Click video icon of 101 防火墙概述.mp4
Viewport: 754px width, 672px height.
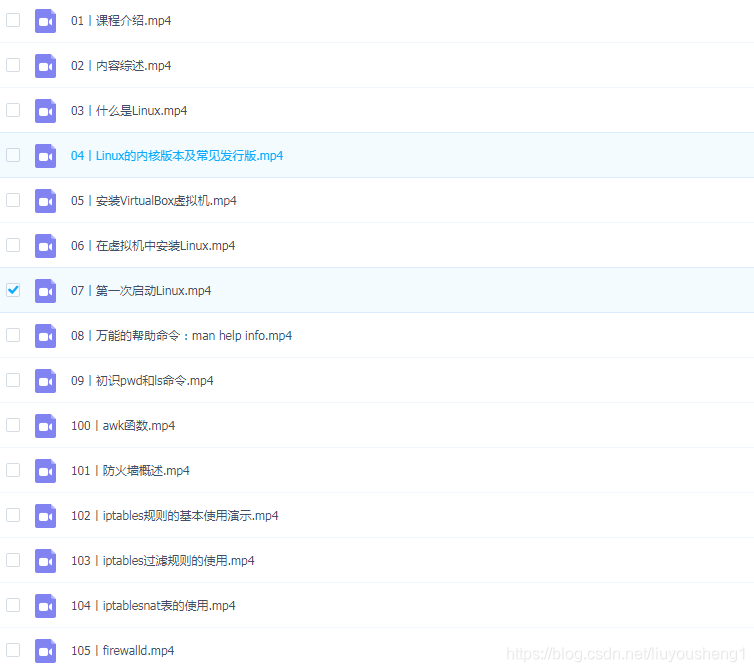point(45,471)
